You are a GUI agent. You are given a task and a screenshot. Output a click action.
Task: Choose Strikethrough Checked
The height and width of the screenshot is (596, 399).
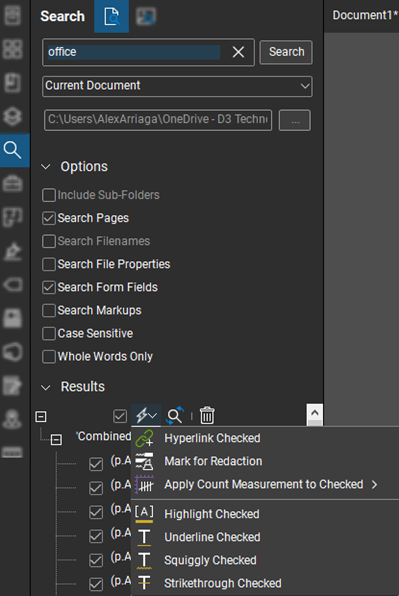(265, 583)
